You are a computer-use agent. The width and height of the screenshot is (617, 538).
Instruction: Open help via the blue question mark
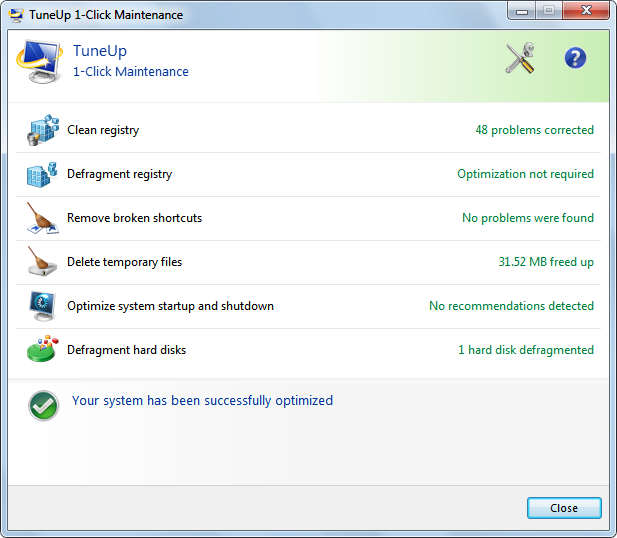point(575,58)
